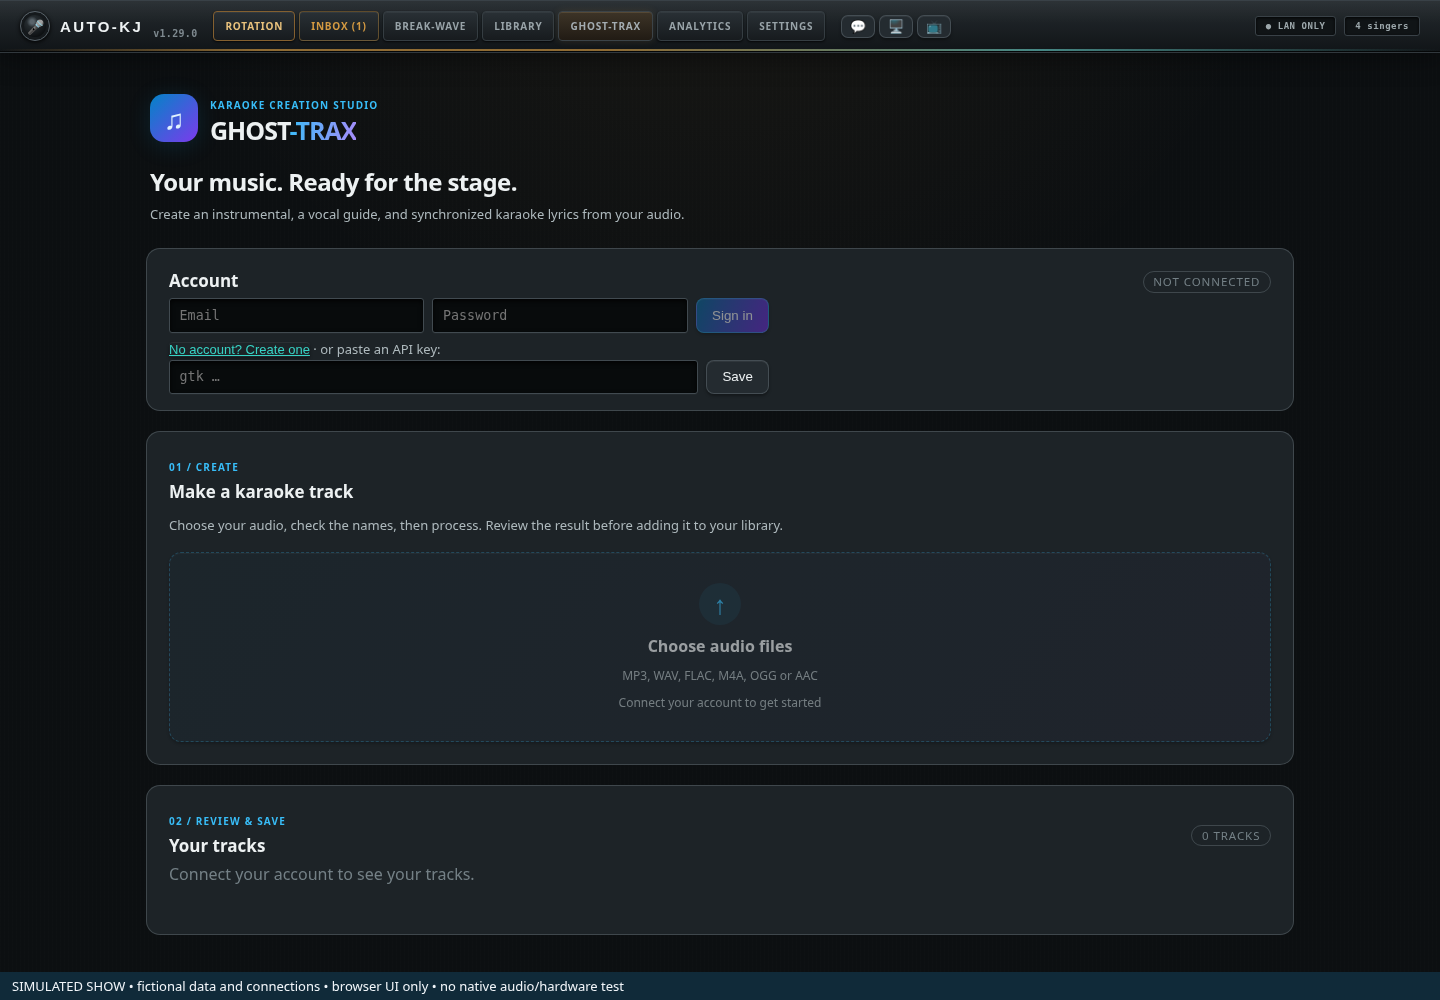Click the 'MP3, WAV, FLAC, M4A, OGG or AAC' text
The height and width of the screenshot is (1000, 1440).
pyautogui.click(x=720, y=676)
